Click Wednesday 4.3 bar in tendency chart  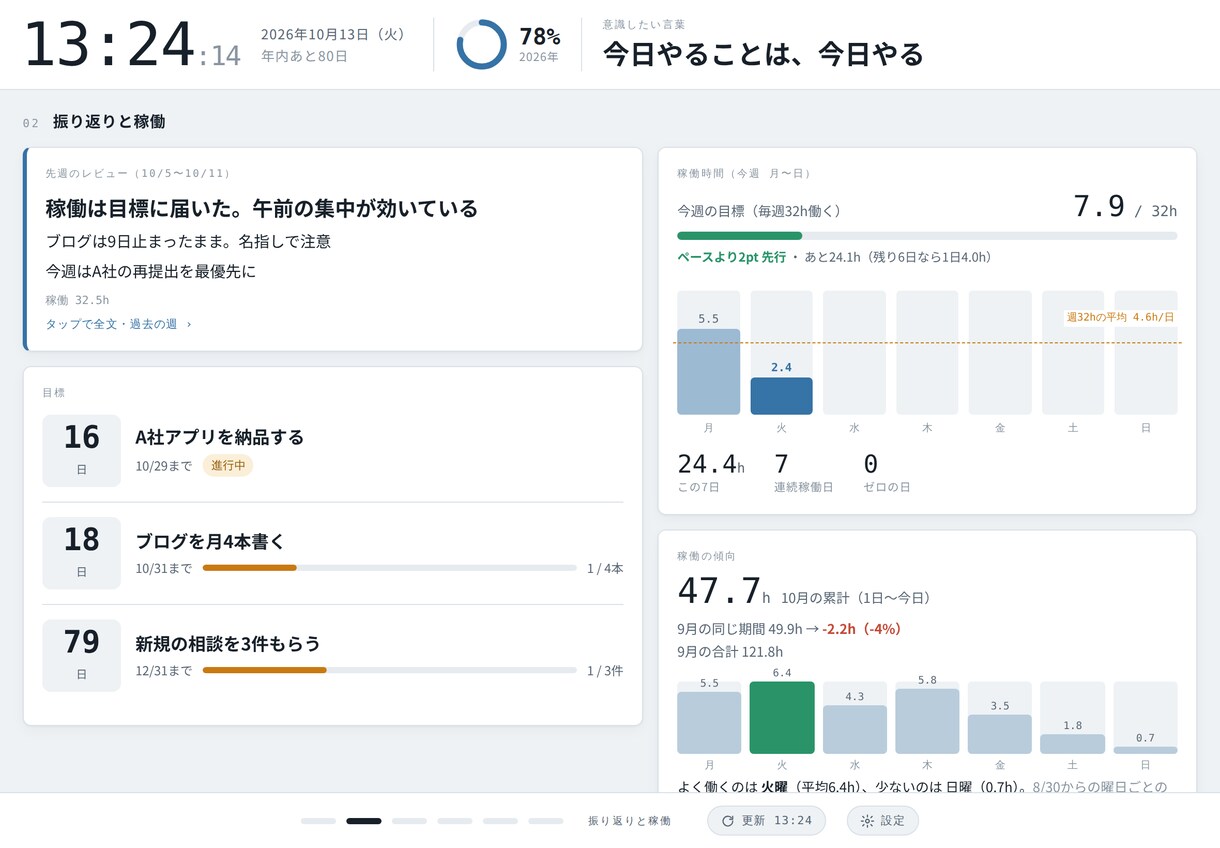[855, 729]
